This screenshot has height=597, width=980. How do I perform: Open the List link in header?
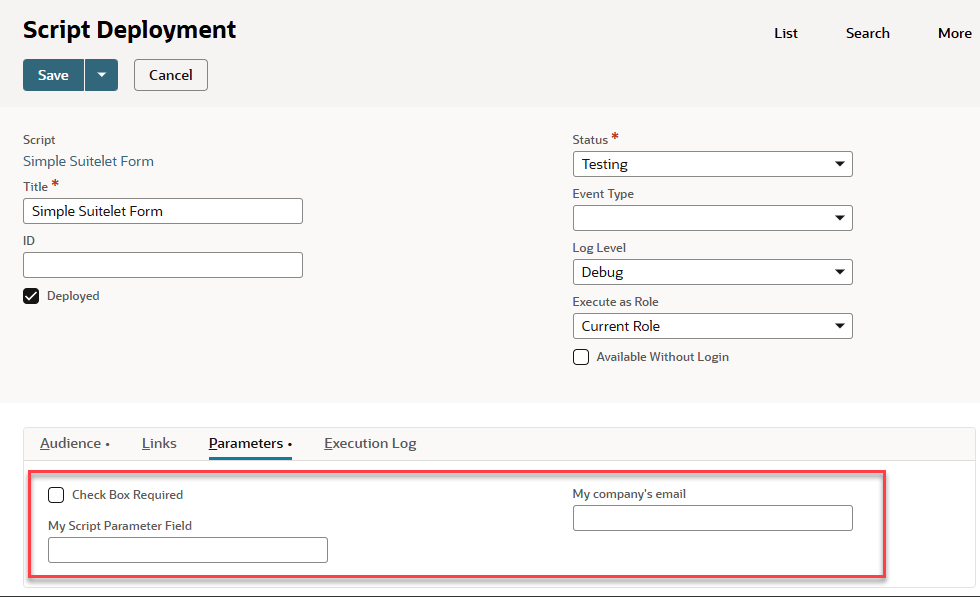click(x=785, y=33)
